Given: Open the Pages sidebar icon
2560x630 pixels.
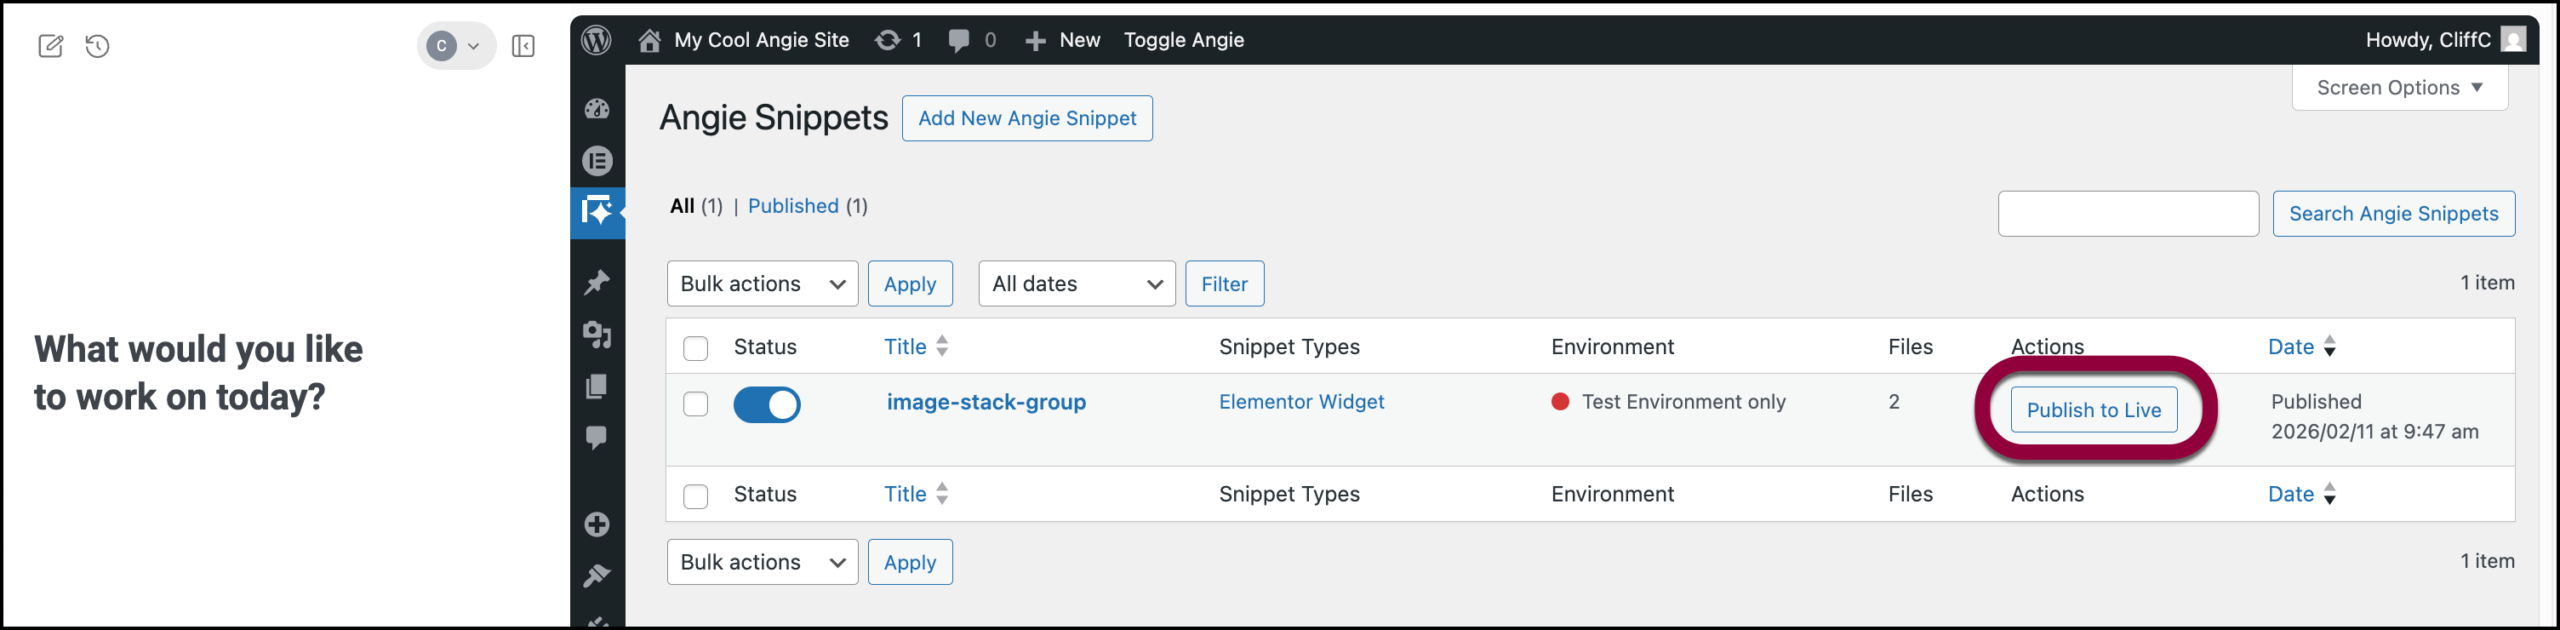Looking at the screenshot, I should pos(597,387).
